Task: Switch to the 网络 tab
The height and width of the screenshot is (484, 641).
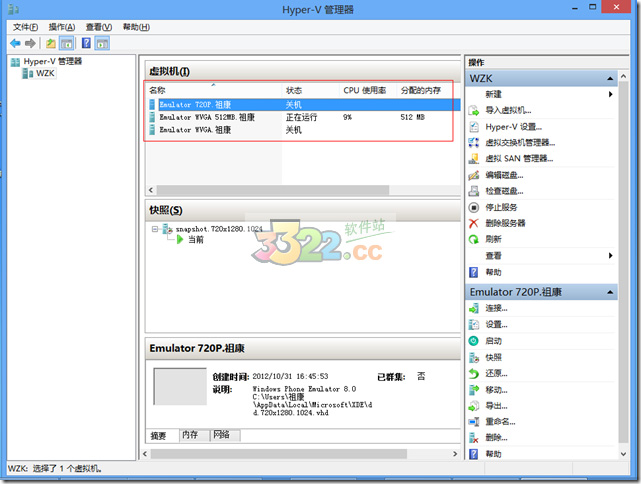Action: [x=223, y=435]
